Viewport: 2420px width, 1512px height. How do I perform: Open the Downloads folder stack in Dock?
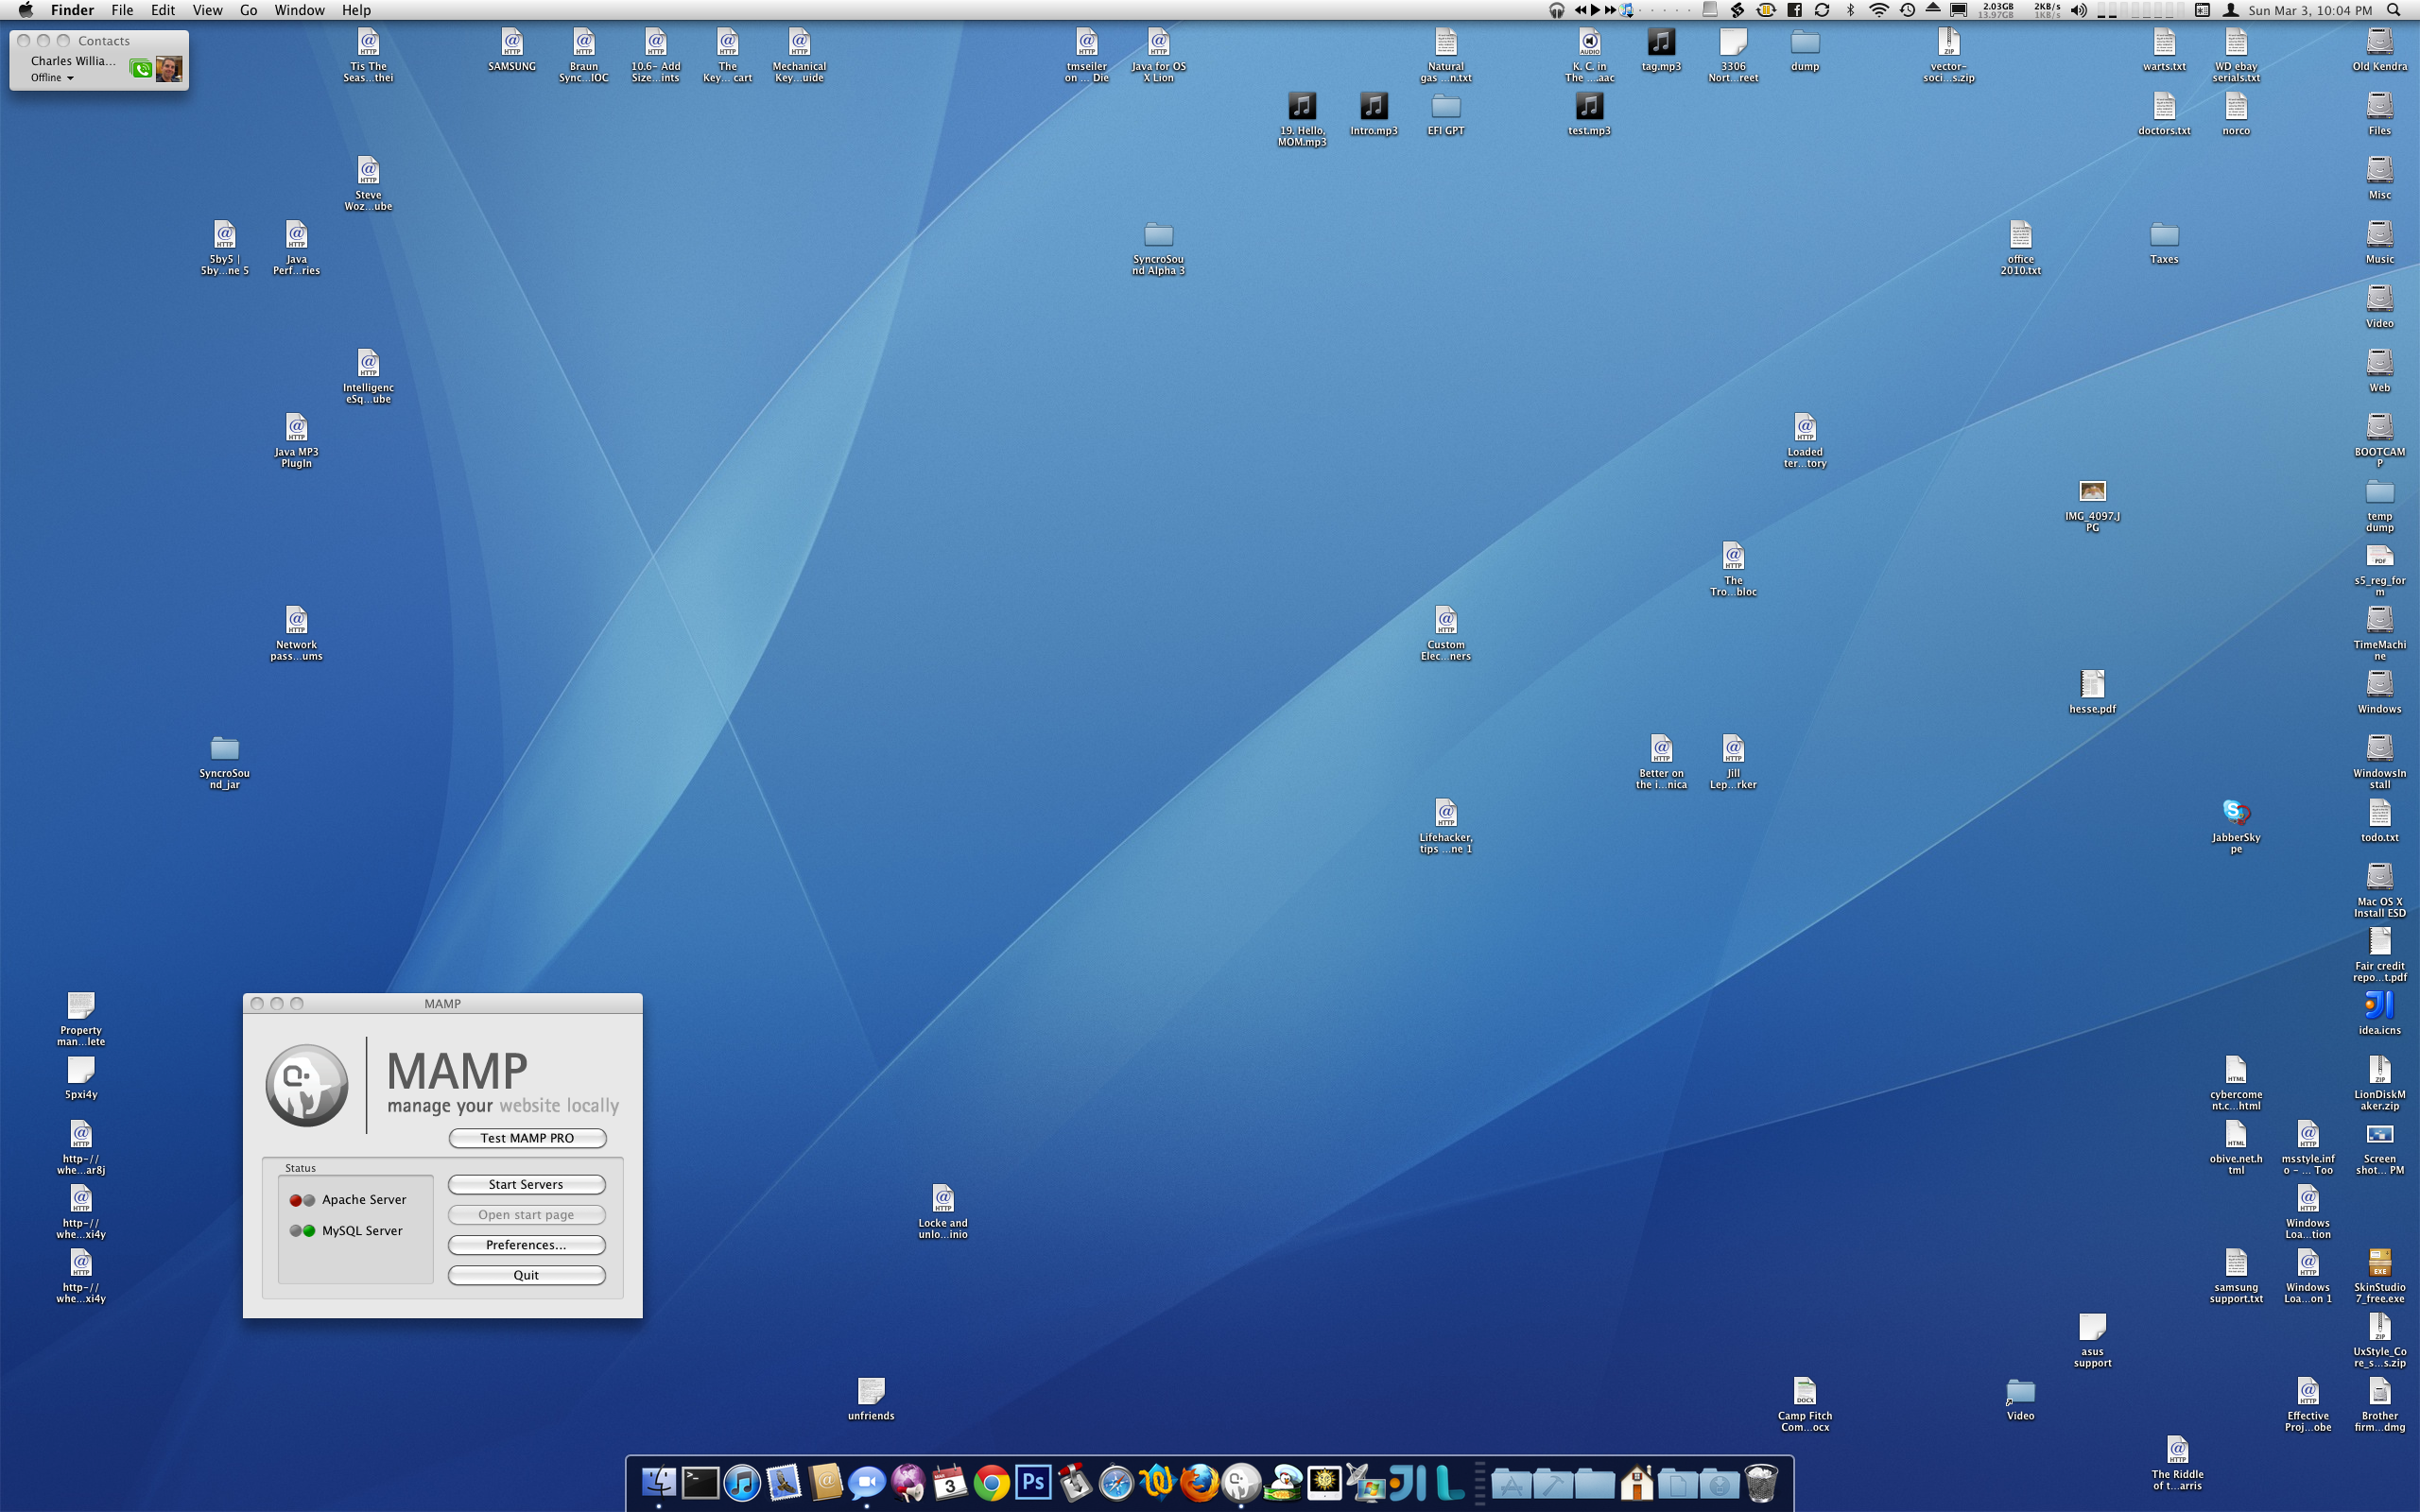point(1720,1483)
